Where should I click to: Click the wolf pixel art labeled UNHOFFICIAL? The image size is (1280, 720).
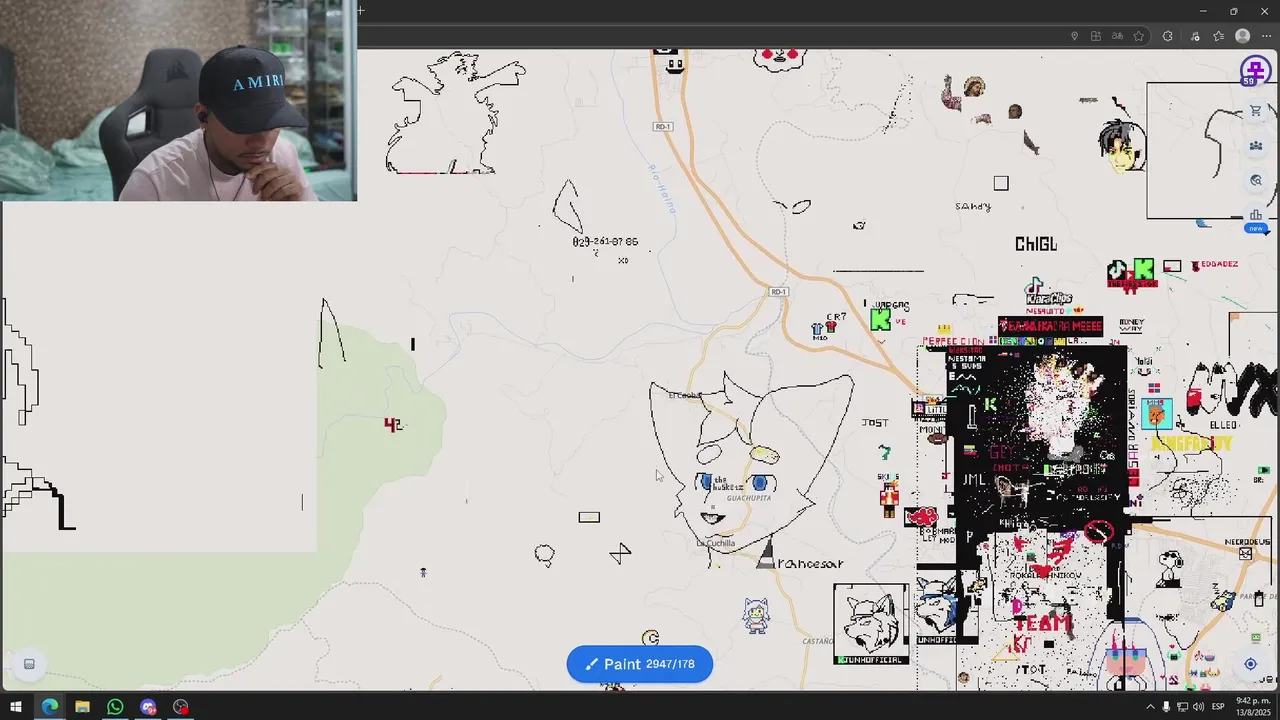click(x=872, y=624)
